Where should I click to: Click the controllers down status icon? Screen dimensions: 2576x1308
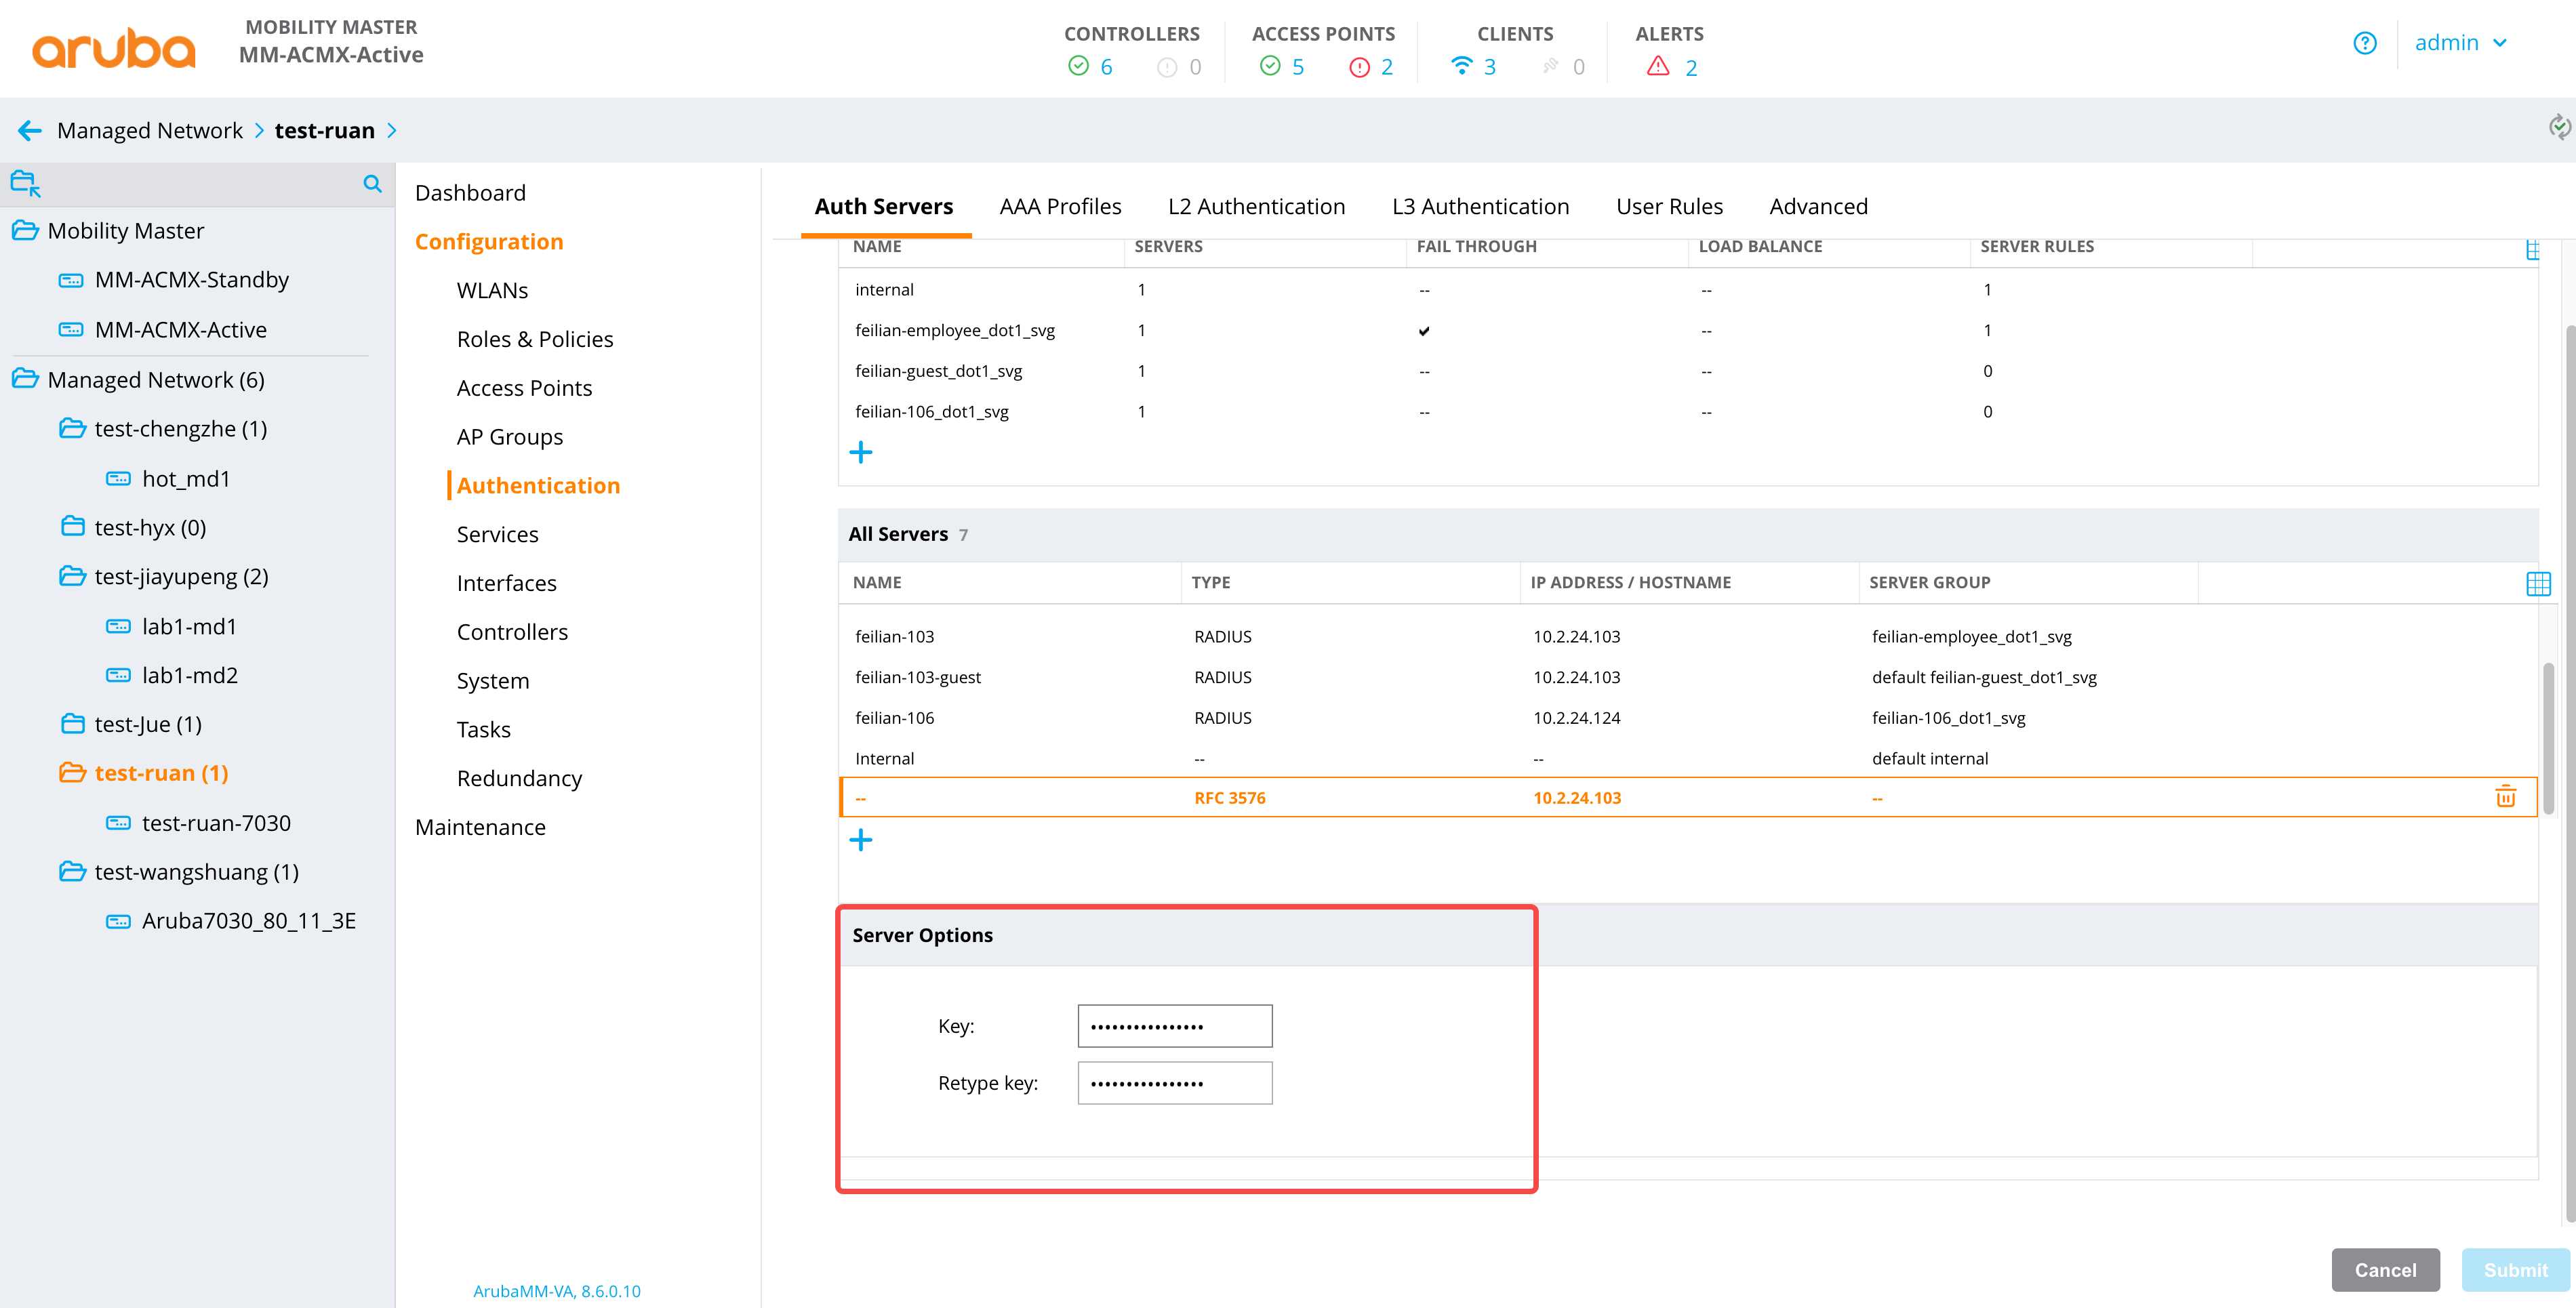click(x=1166, y=67)
